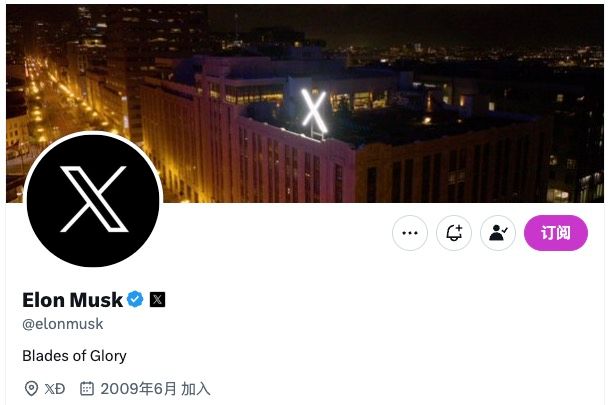Open the three-dot more options menu
The height and width of the screenshot is (405, 611).
tap(410, 233)
